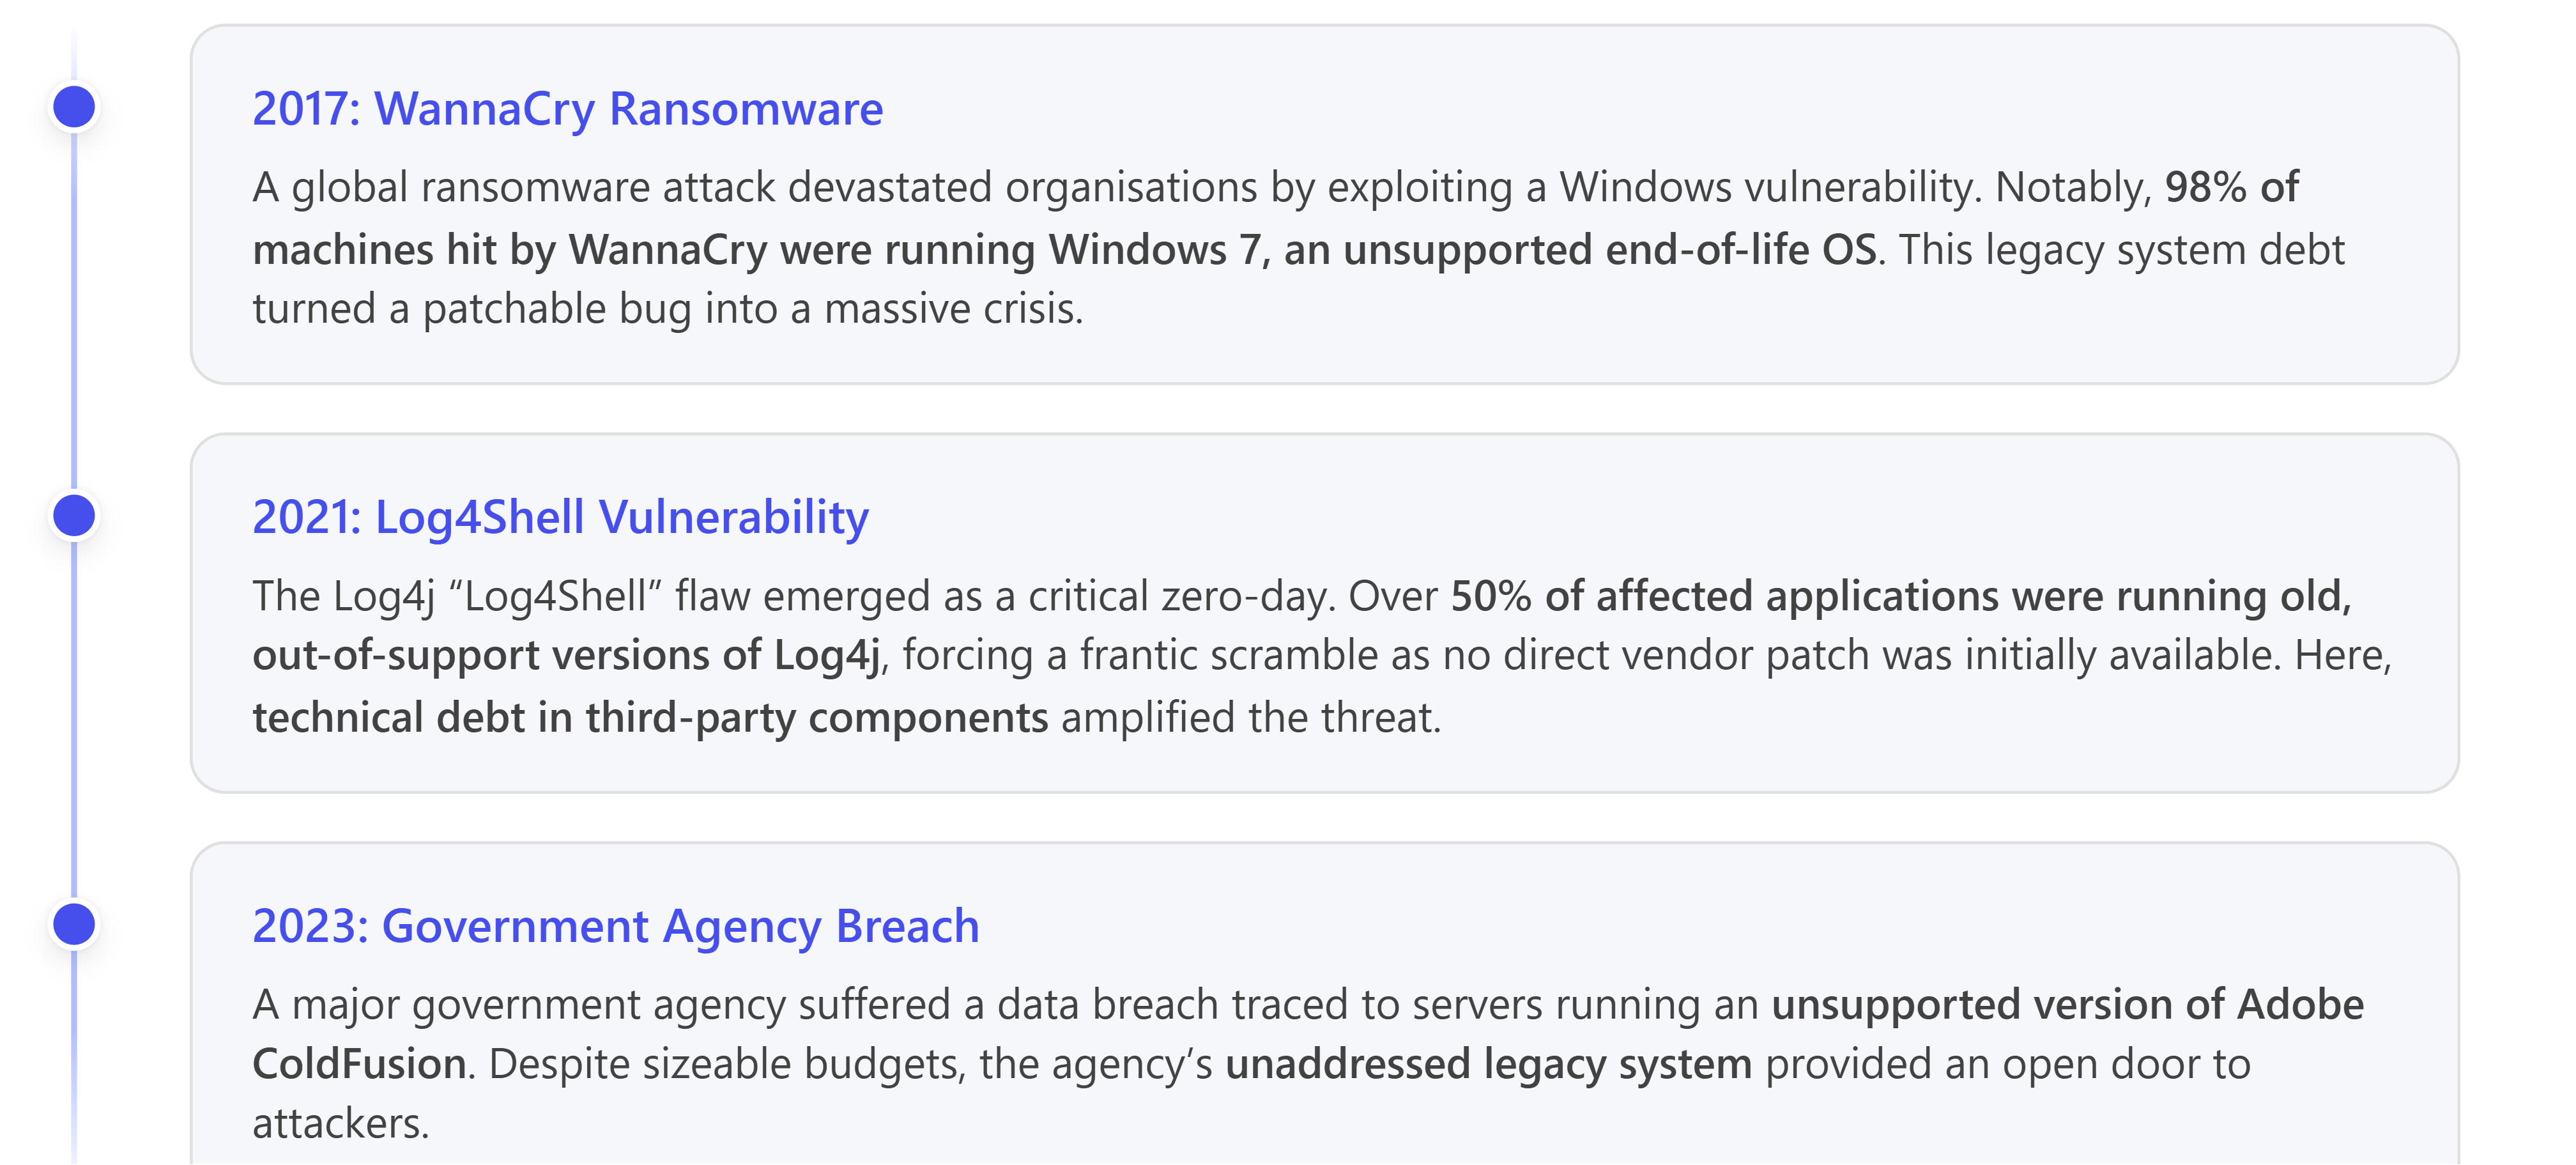Viewport: 2576px width, 1165px height.
Task: Click "A major government agency suffered" sentence
Action: [601, 1004]
